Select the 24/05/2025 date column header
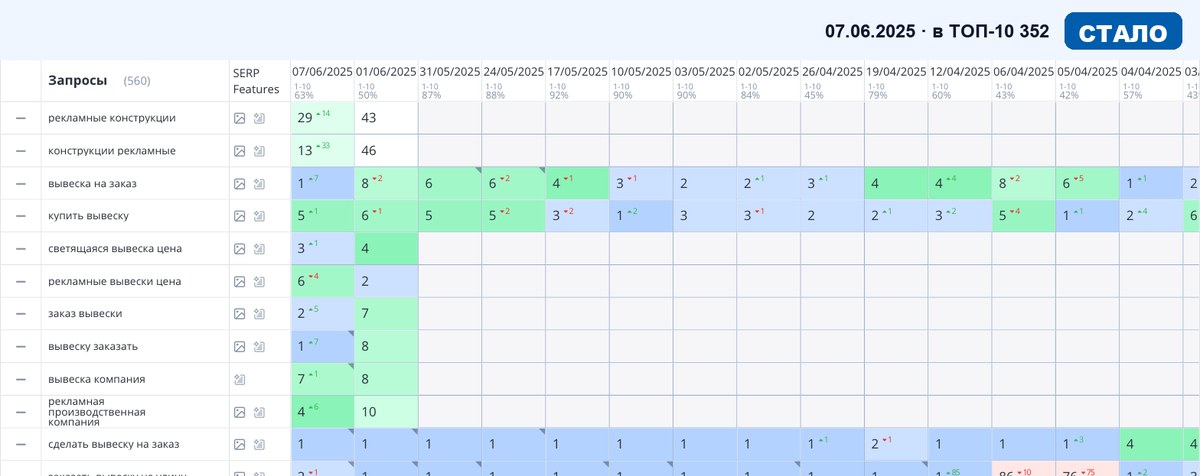 [514, 72]
